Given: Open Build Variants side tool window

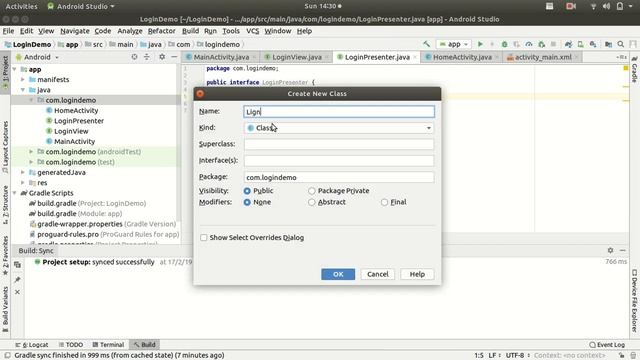Looking at the screenshot, I should [x=5, y=309].
